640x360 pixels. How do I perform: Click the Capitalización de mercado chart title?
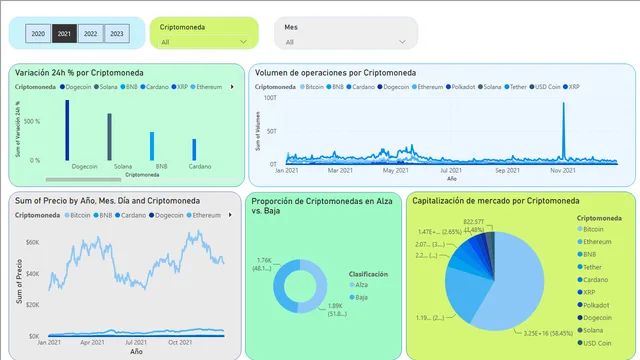(496, 200)
